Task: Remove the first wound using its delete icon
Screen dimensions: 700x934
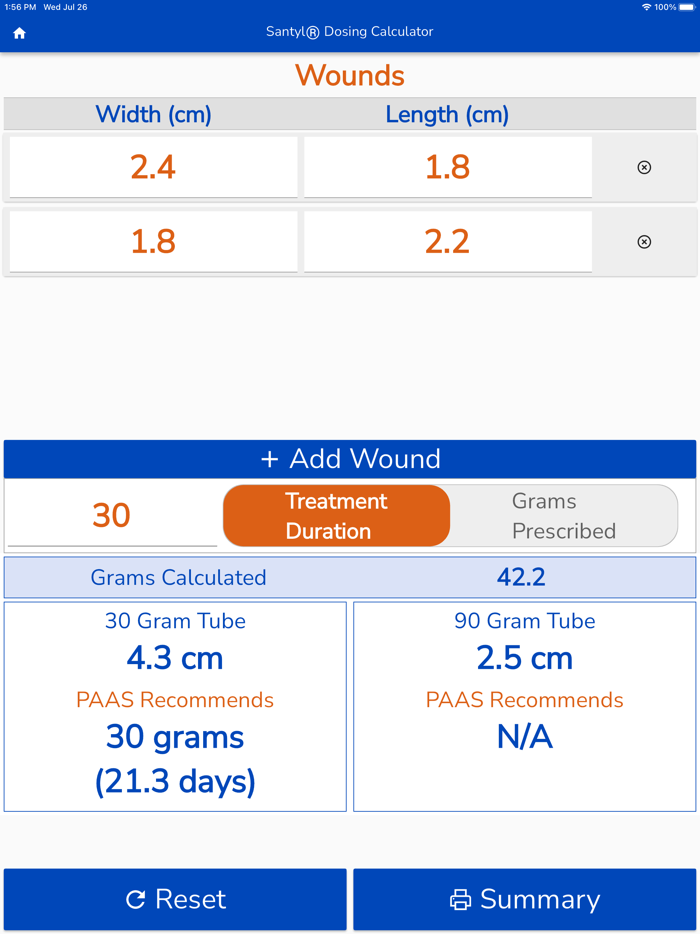Action: (x=644, y=167)
